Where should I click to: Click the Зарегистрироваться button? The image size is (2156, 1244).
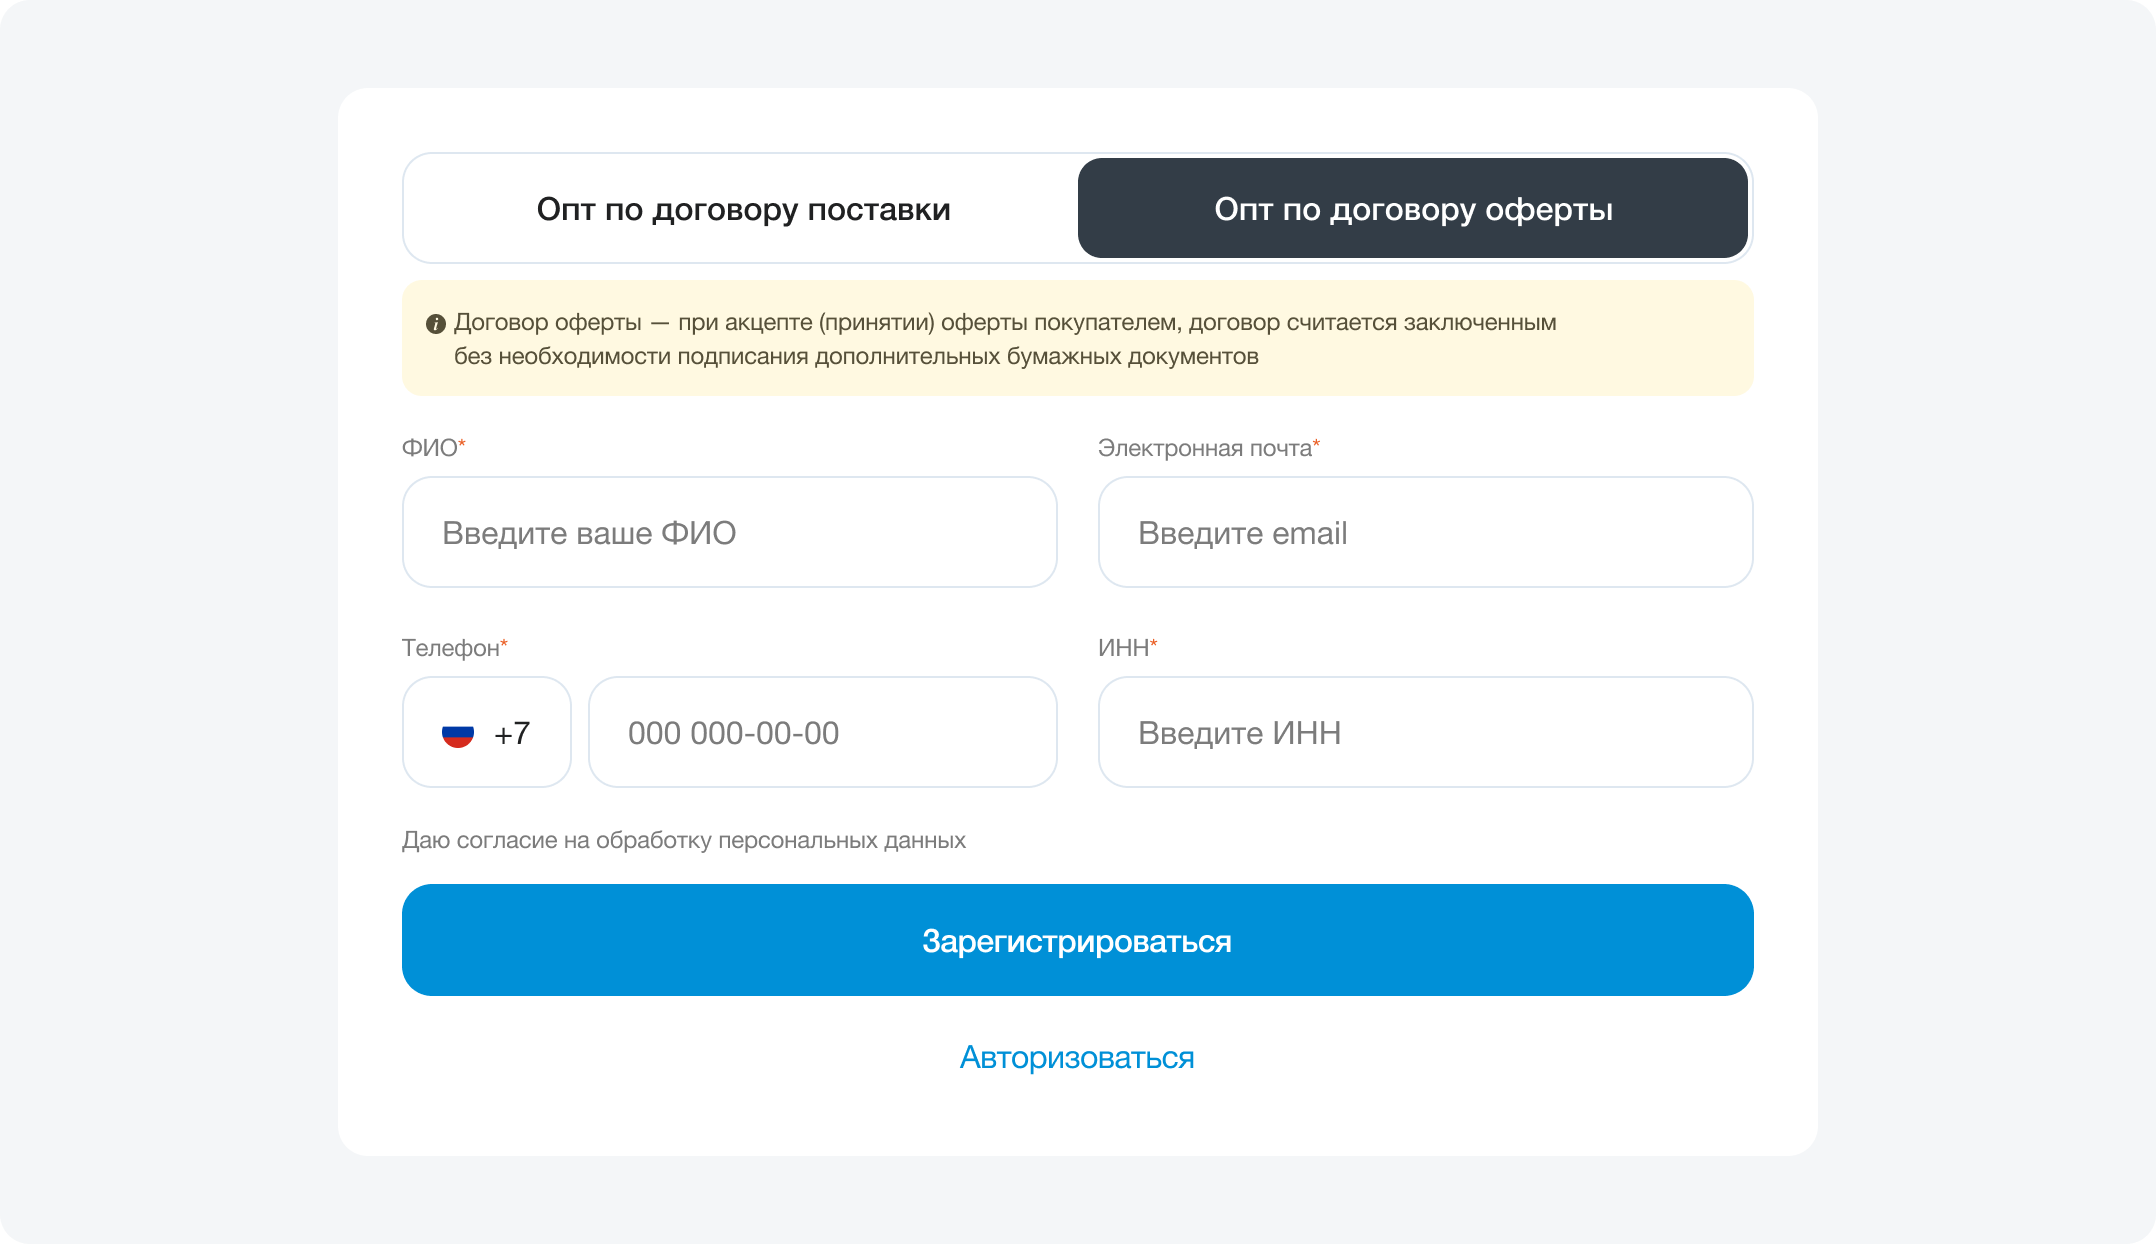coord(1077,940)
